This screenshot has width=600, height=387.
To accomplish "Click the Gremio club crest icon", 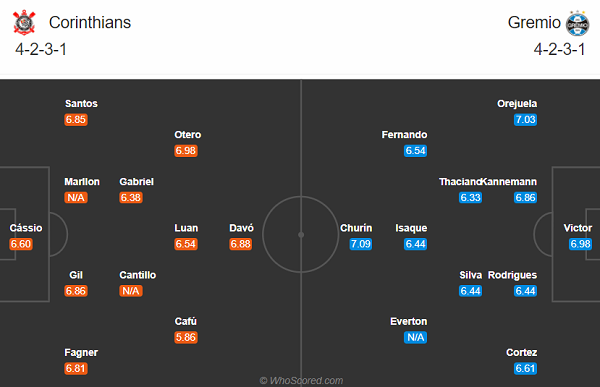I will [x=577, y=23].
